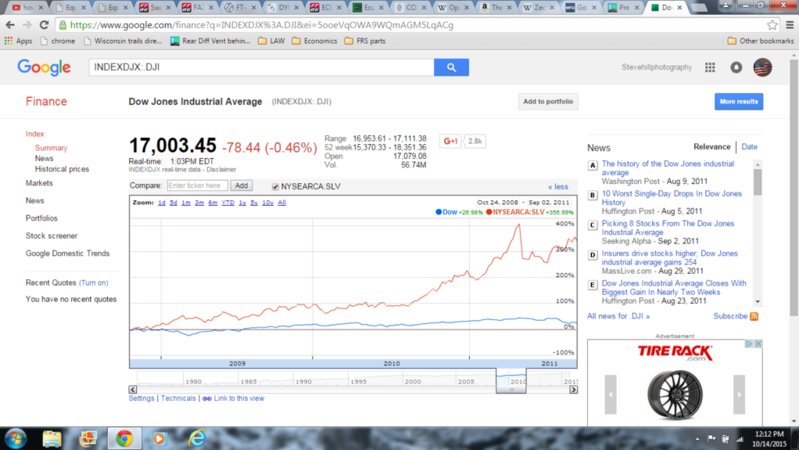The width and height of the screenshot is (799, 450).
Task: Click the compare ticker input field
Action: click(x=197, y=186)
